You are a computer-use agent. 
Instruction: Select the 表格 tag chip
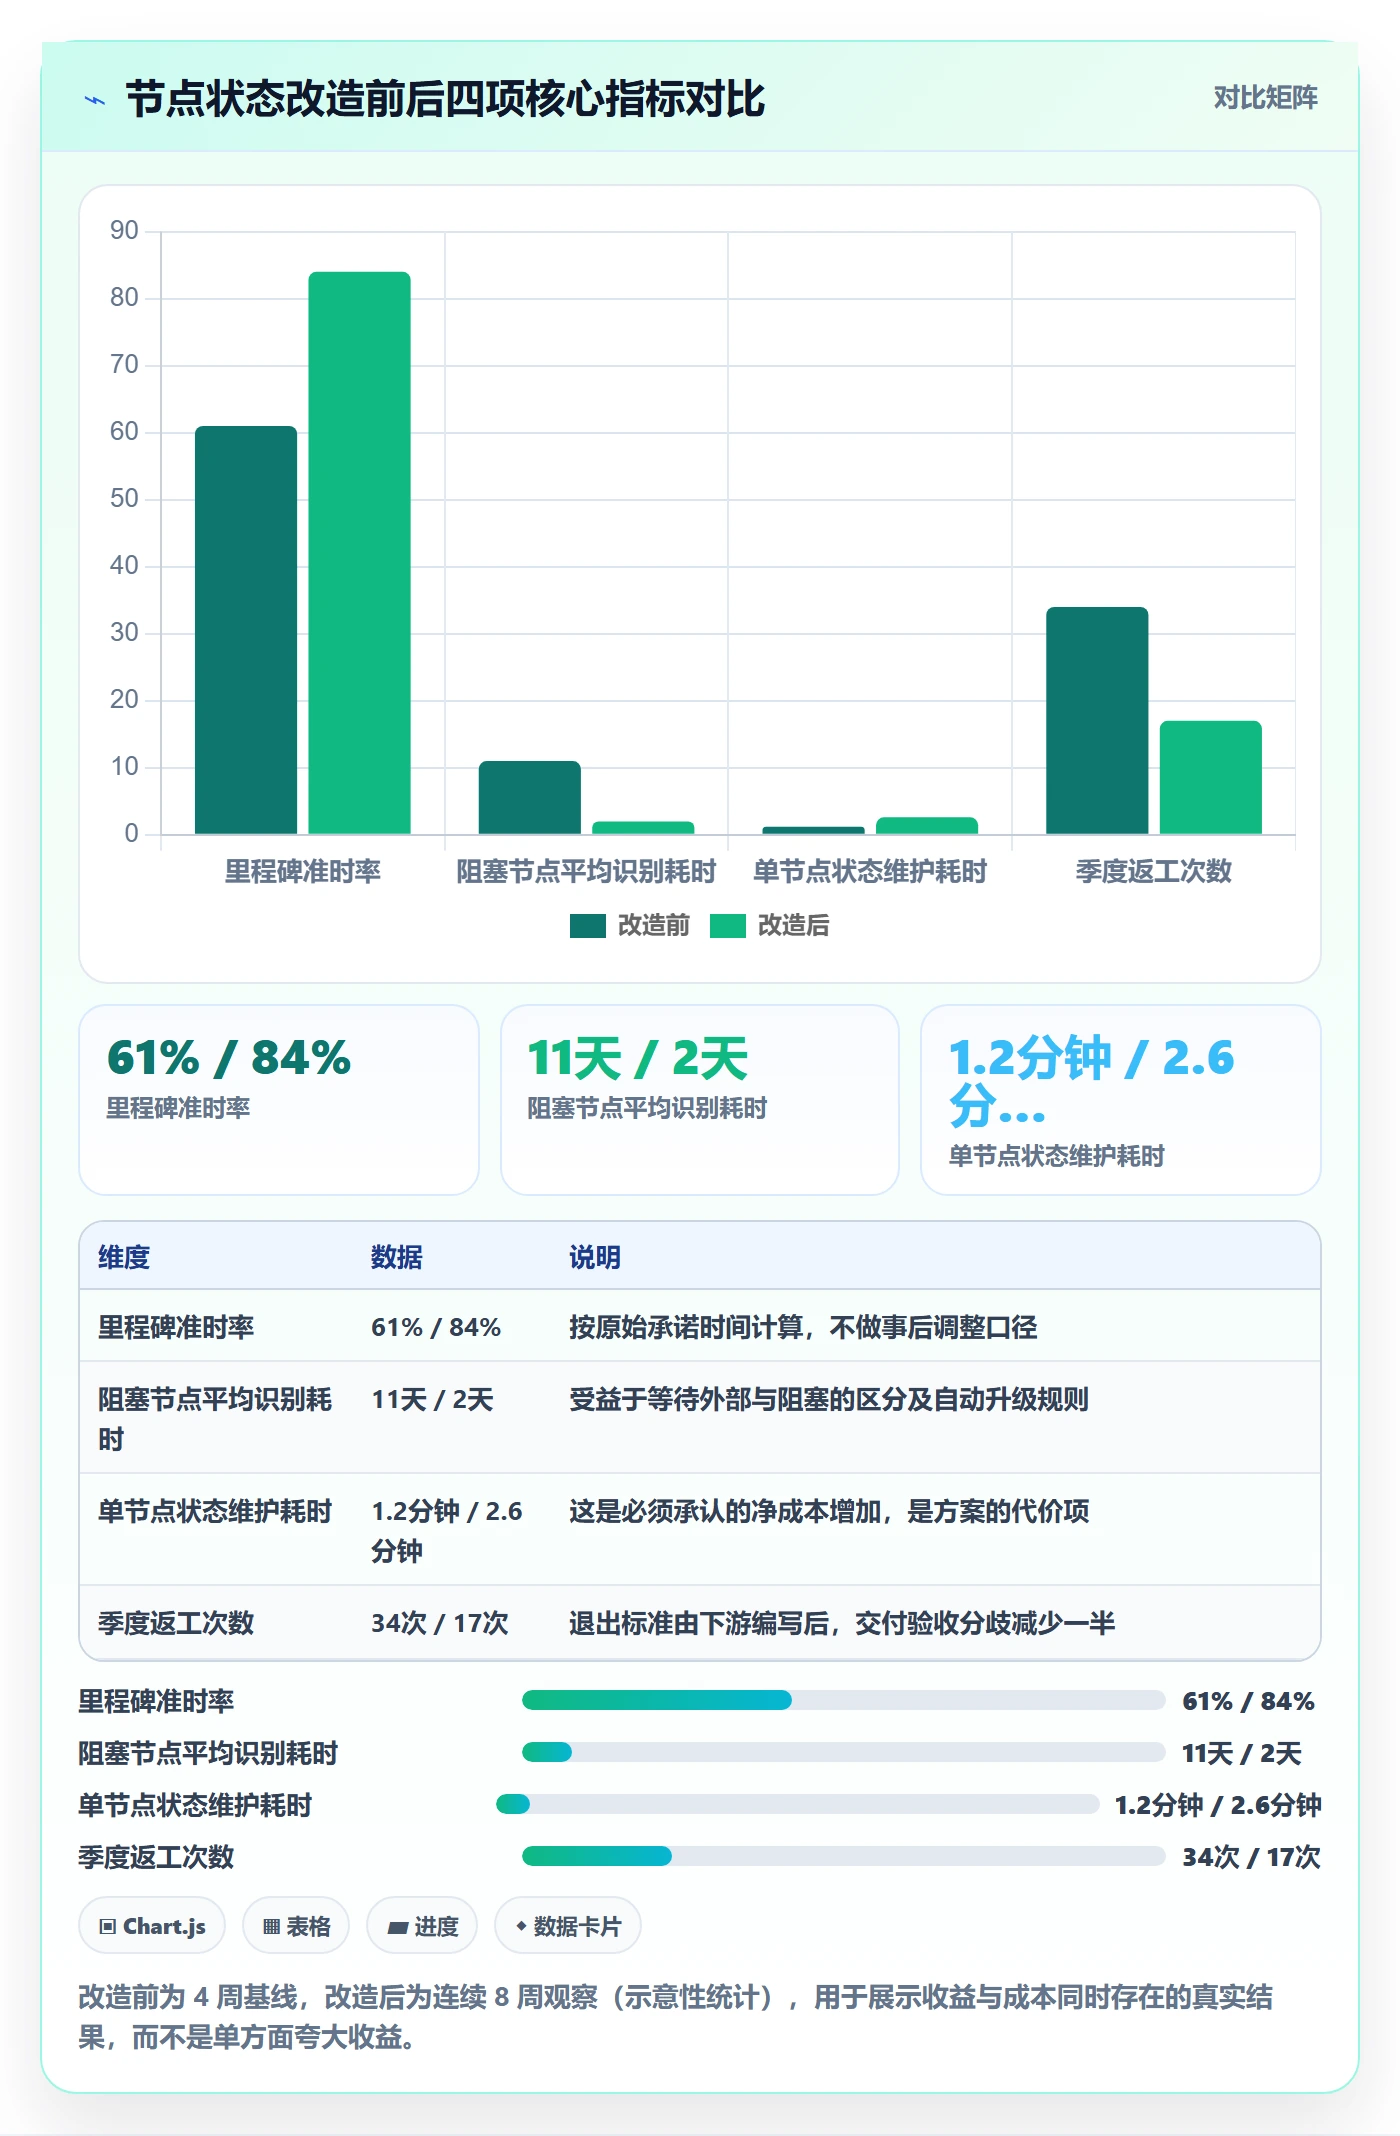pos(296,1926)
